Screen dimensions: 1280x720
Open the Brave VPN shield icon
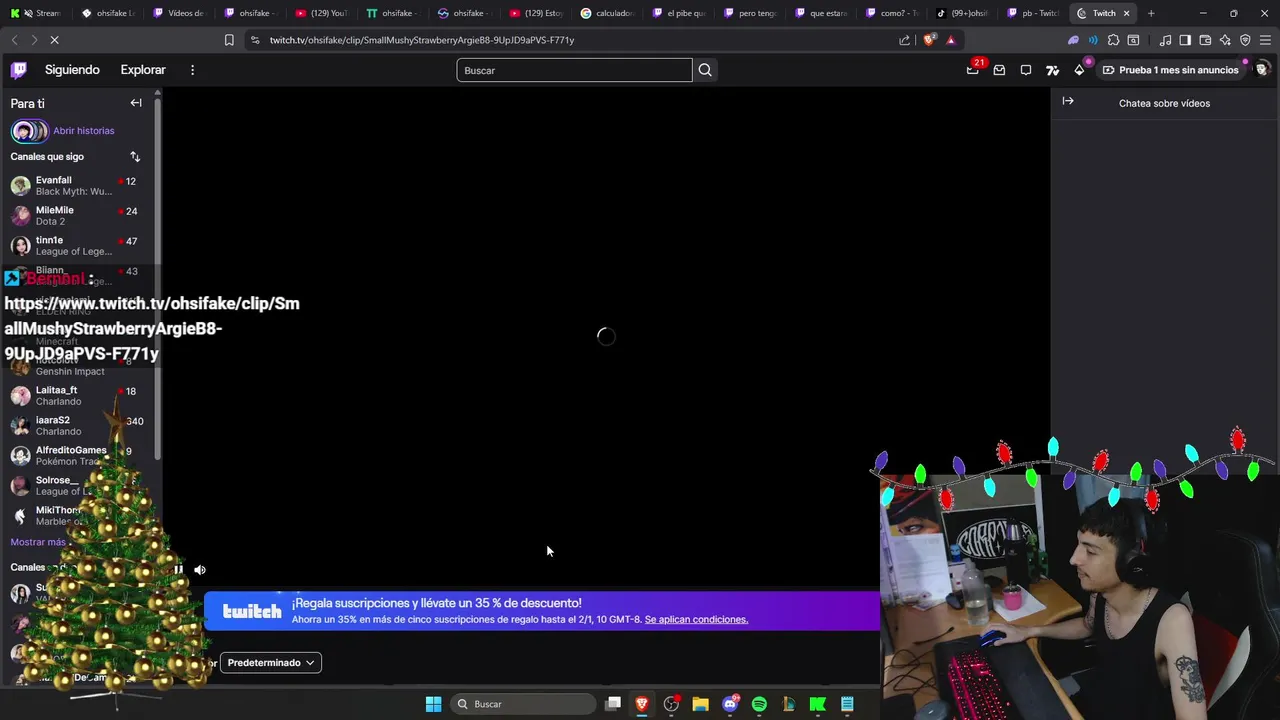click(1245, 40)
